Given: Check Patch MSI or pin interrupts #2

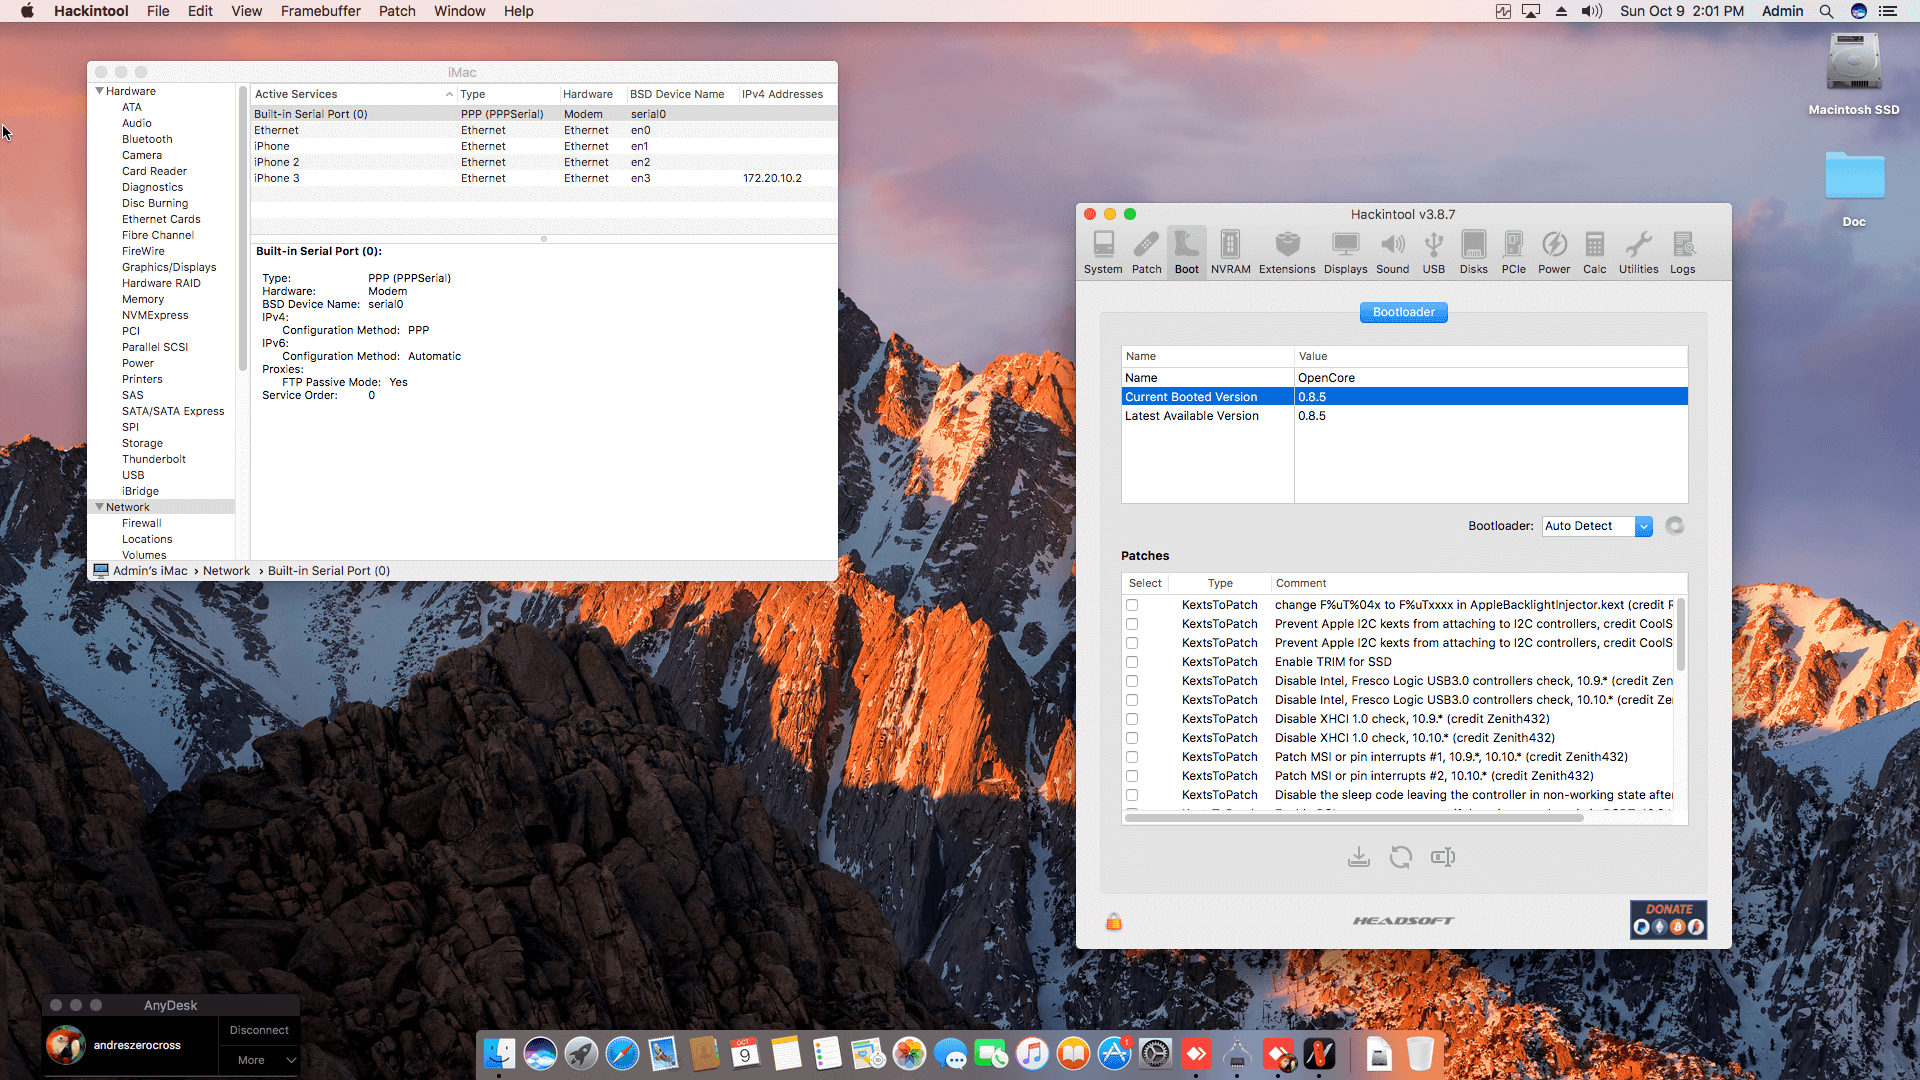Looking at the screenshot, I should point(1132,776).
